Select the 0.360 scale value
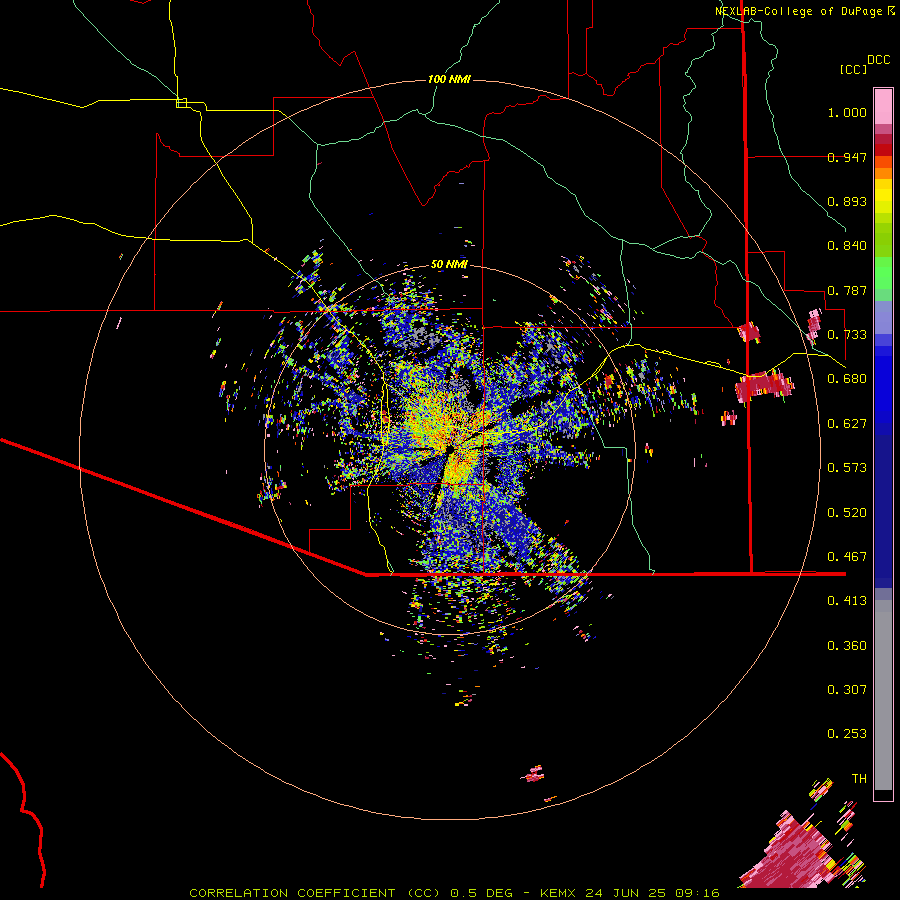 847,646
